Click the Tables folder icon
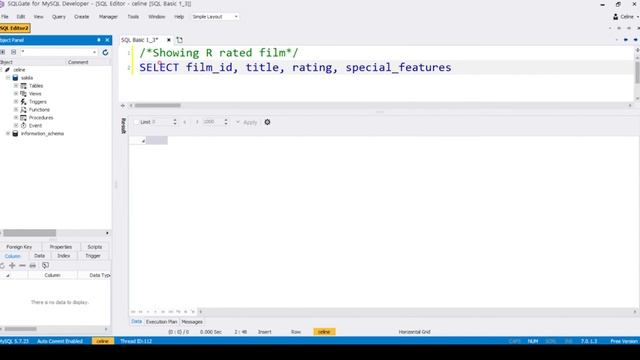 [23, 86]
